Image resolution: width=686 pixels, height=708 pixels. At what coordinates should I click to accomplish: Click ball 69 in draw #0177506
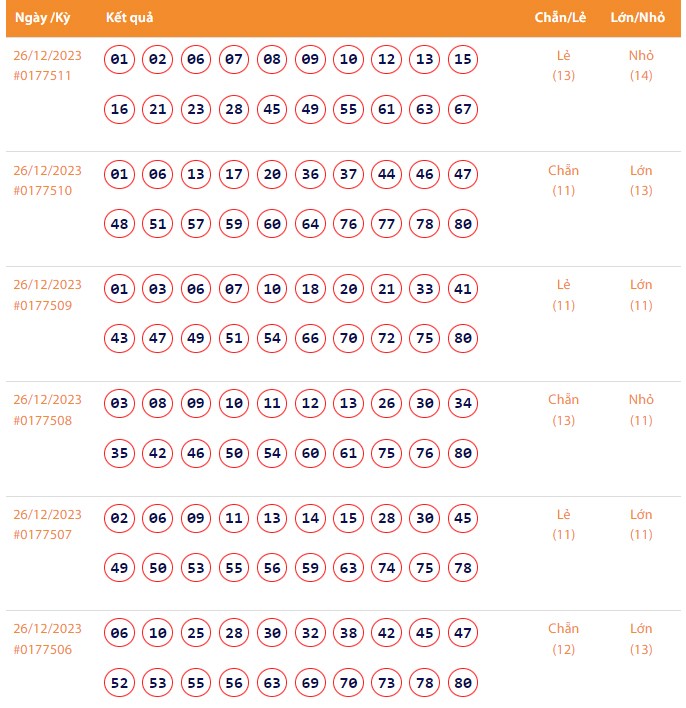click(310, 684)
